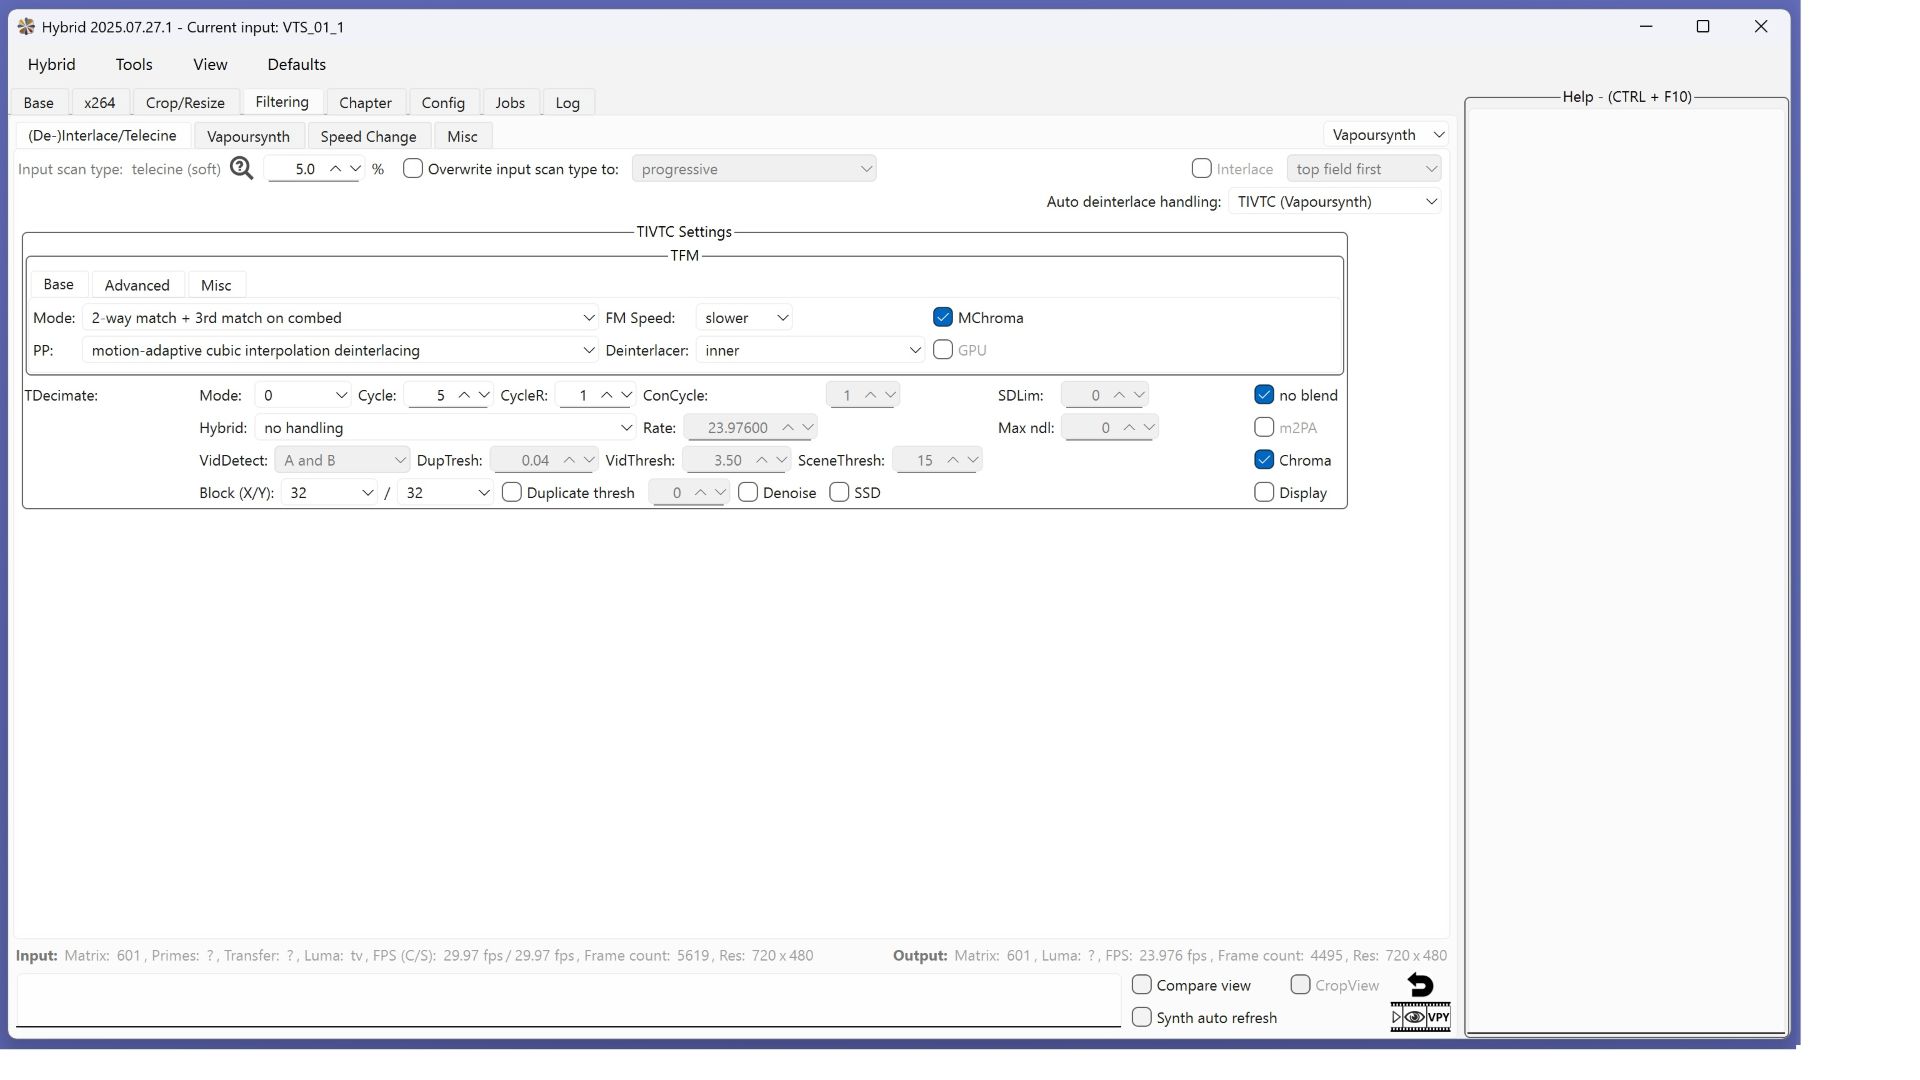Expand Auto deinterlace handling dropdown

pyautogui.click(x=1335, y=202)
